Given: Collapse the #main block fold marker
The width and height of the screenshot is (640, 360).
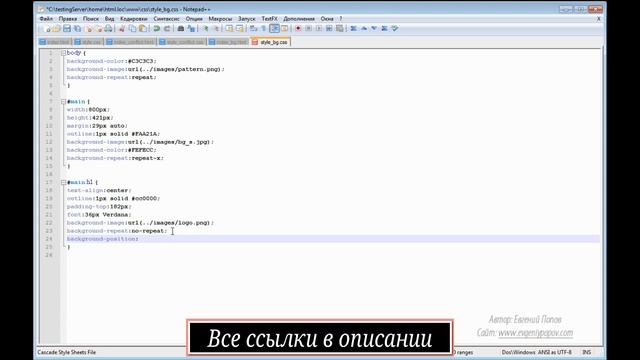Looking at the screenshot, I should tap(63, 102).
